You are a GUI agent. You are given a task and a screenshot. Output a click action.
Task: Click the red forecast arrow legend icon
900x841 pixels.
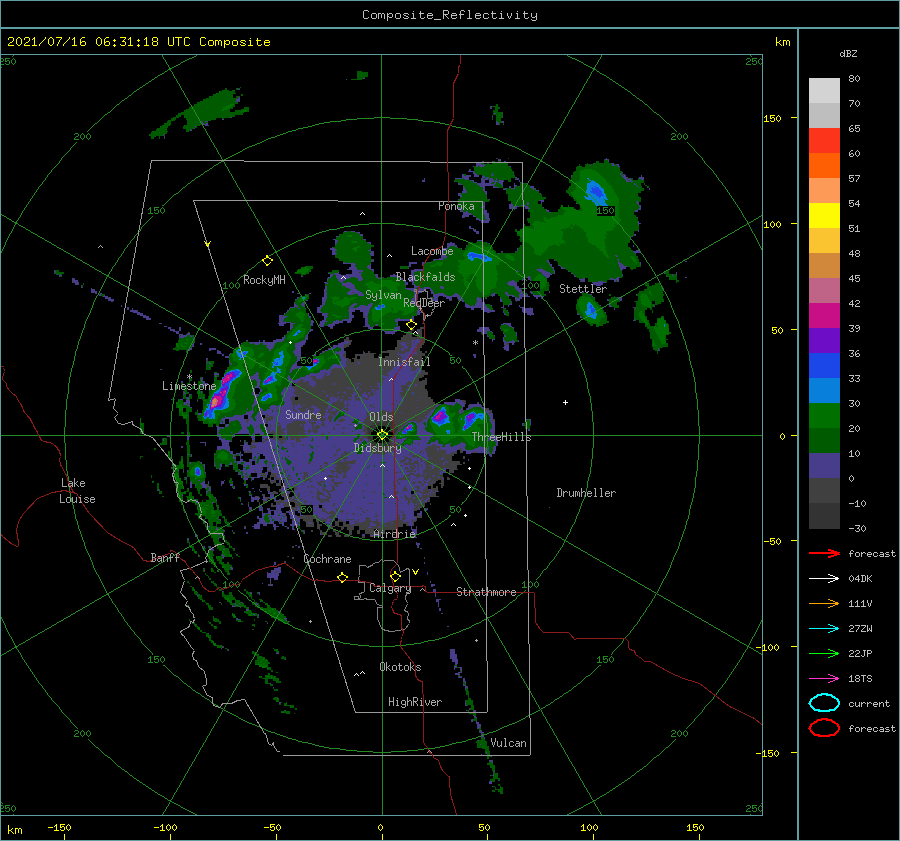coord(824,553)
